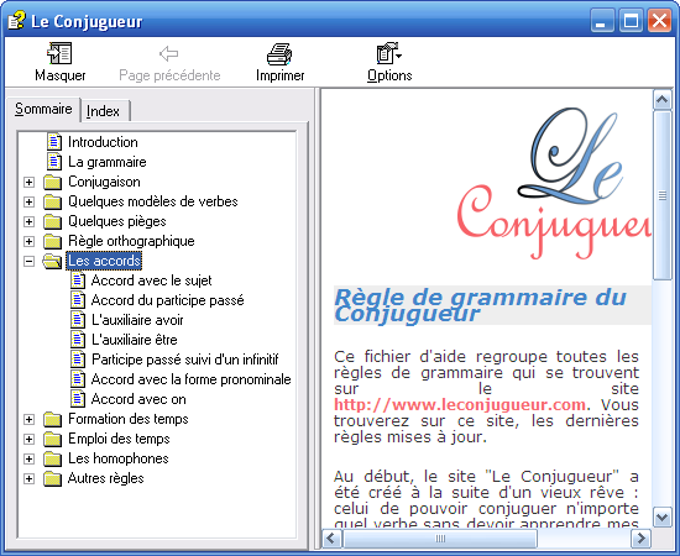The image size is (680, 556).
Task: Expand the Formation des temps node
Action: pos(29,419)
